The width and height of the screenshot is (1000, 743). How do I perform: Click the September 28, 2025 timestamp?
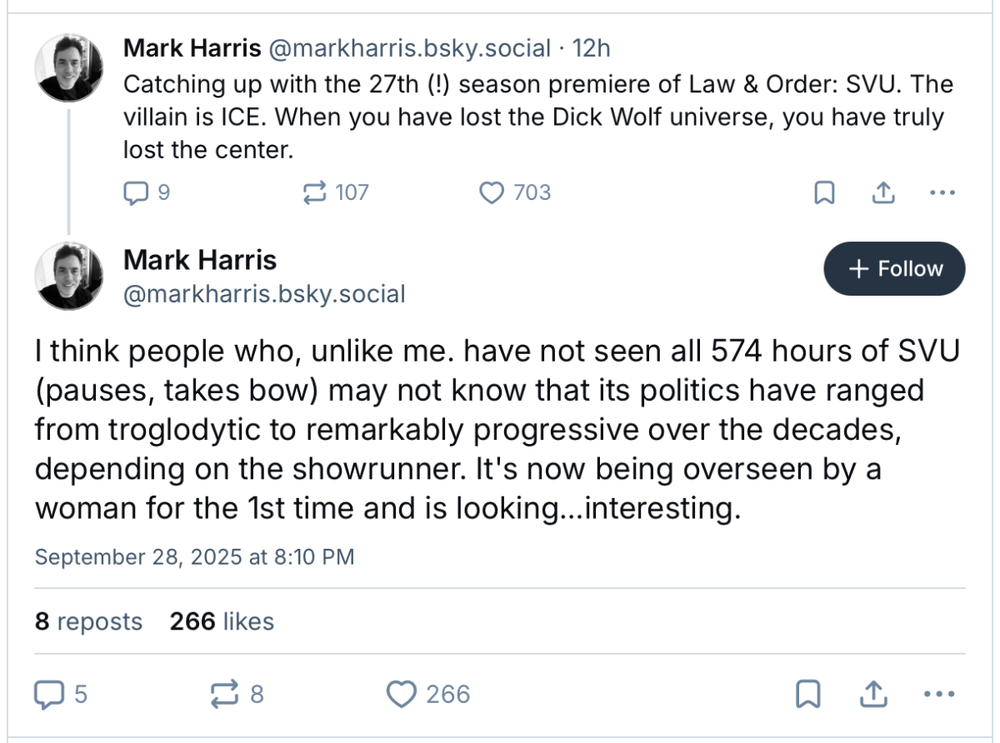pyautogui.click(x=194, y=557)
